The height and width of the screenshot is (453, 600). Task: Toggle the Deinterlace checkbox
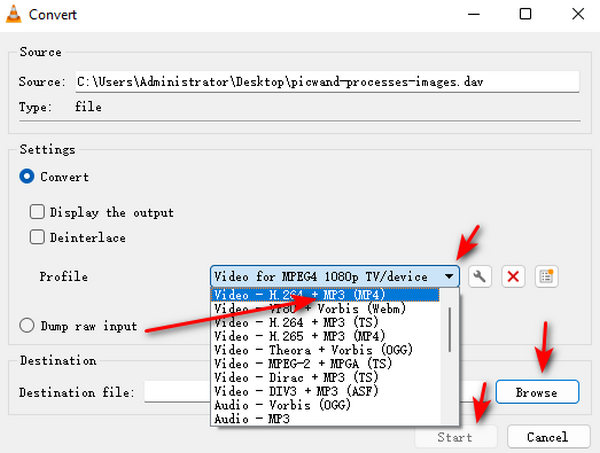[x=37, y=237]
